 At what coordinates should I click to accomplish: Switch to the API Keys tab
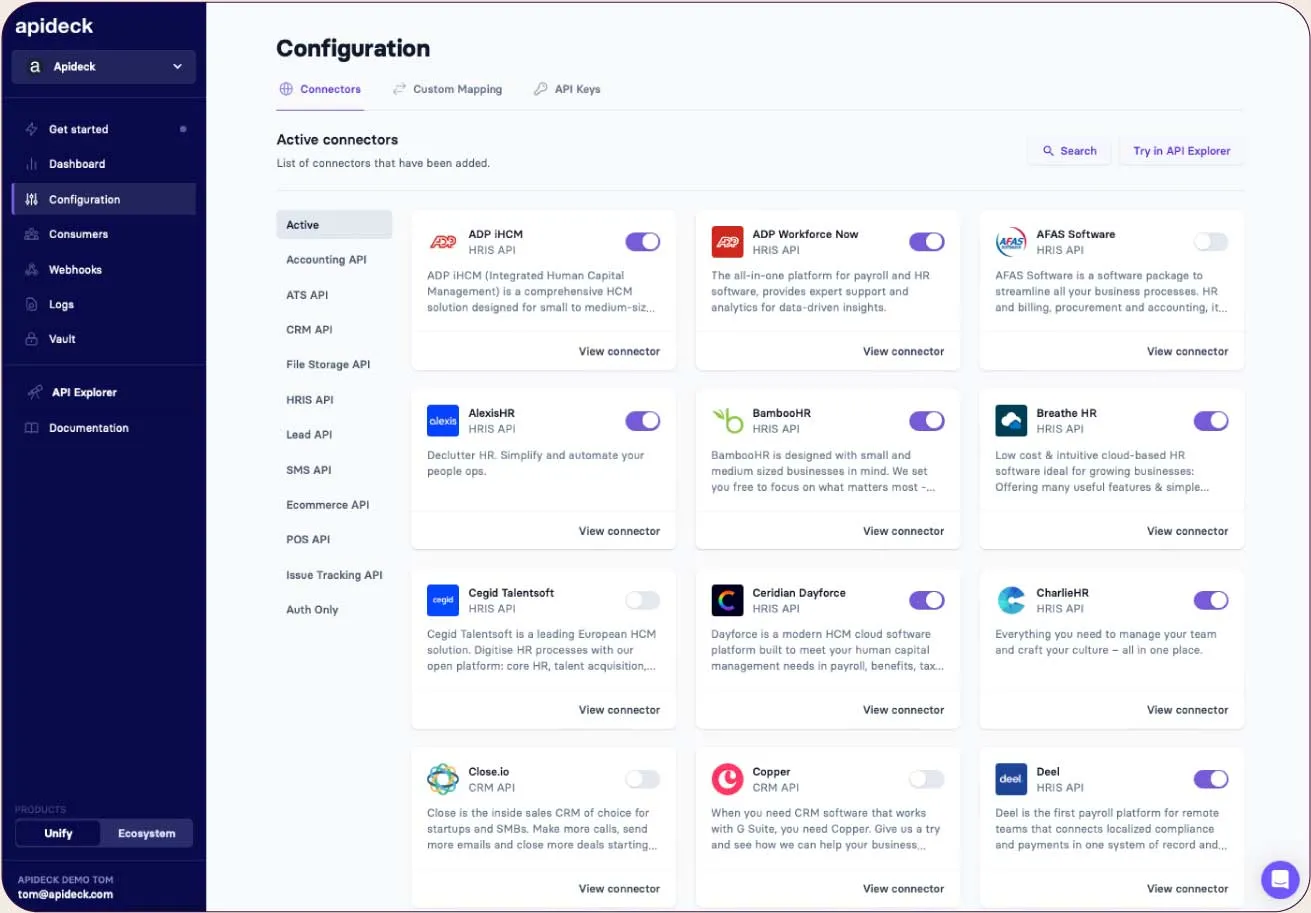[x=567, y=89]
